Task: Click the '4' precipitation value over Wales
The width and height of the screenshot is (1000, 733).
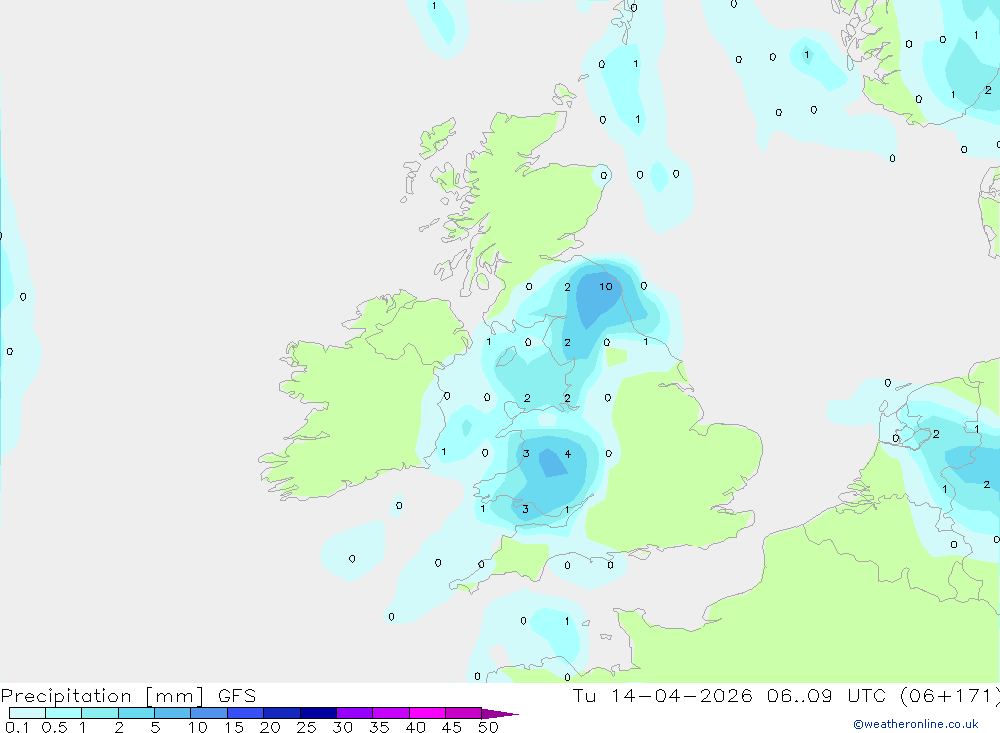Action: point(568,454)
